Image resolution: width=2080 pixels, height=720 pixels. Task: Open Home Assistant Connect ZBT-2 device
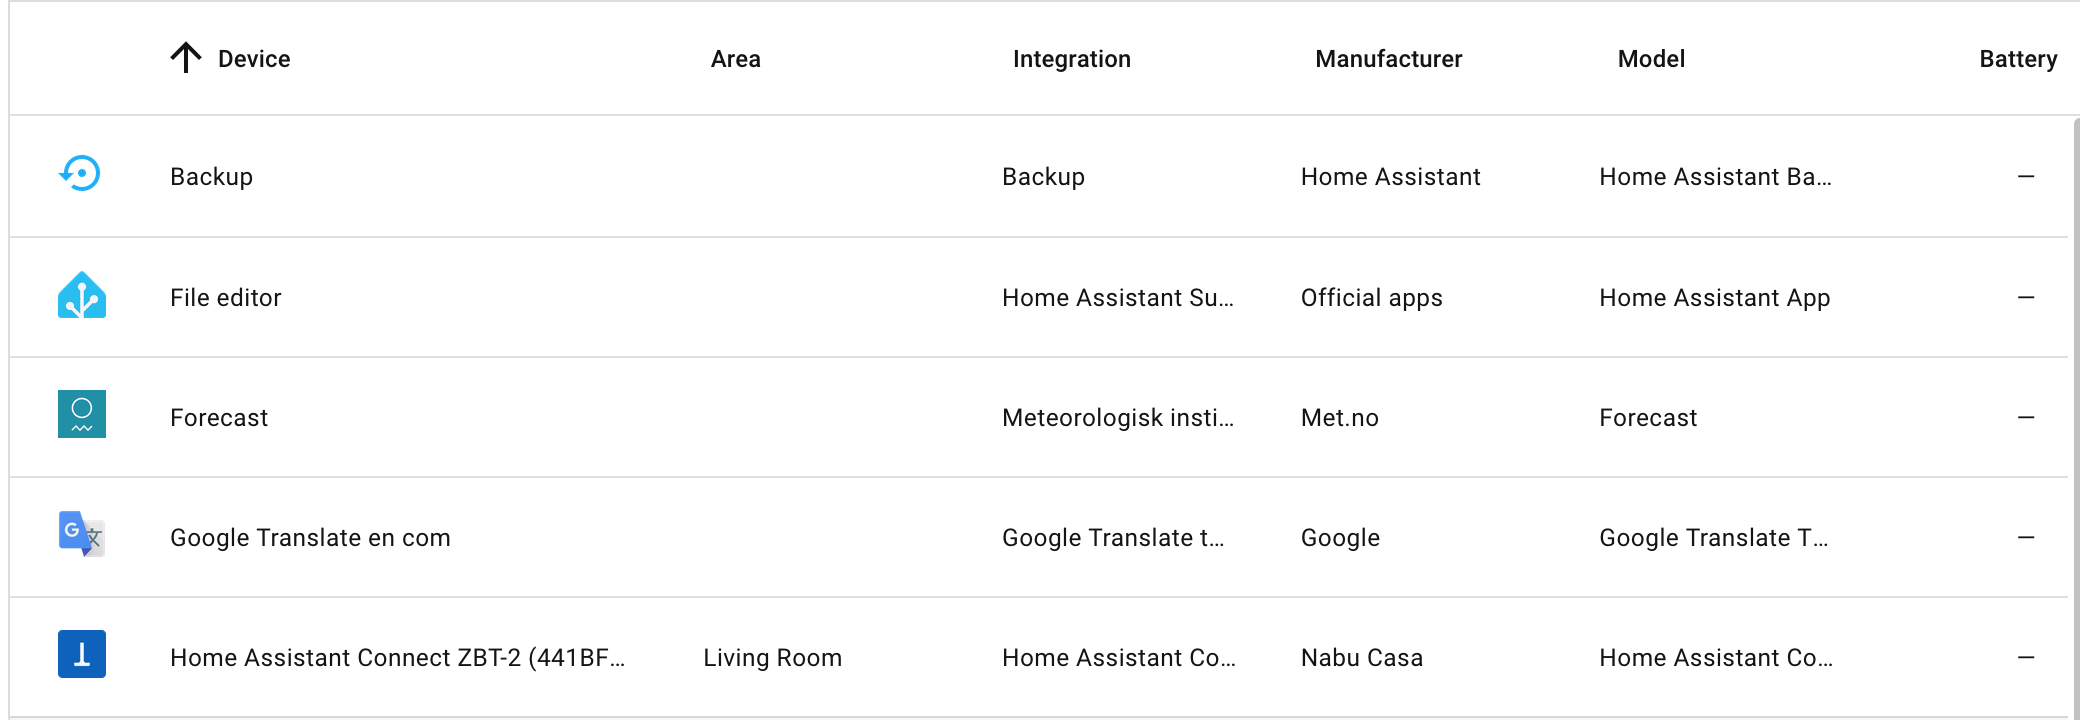tap(1038, 657)
